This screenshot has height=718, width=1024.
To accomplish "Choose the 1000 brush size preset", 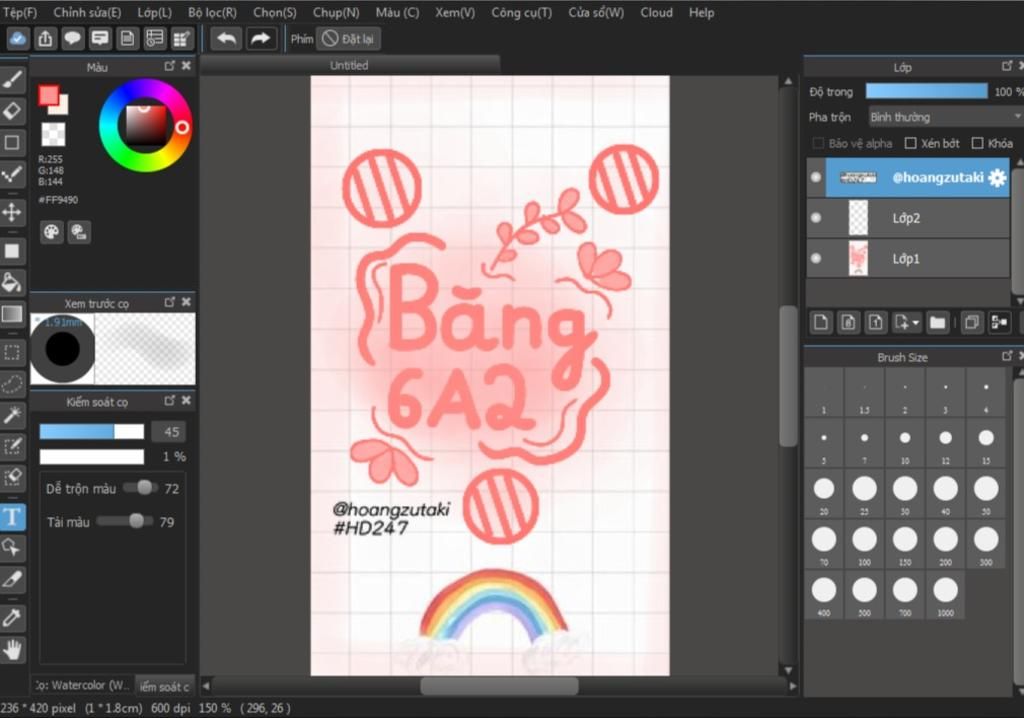I will (946, 595).
